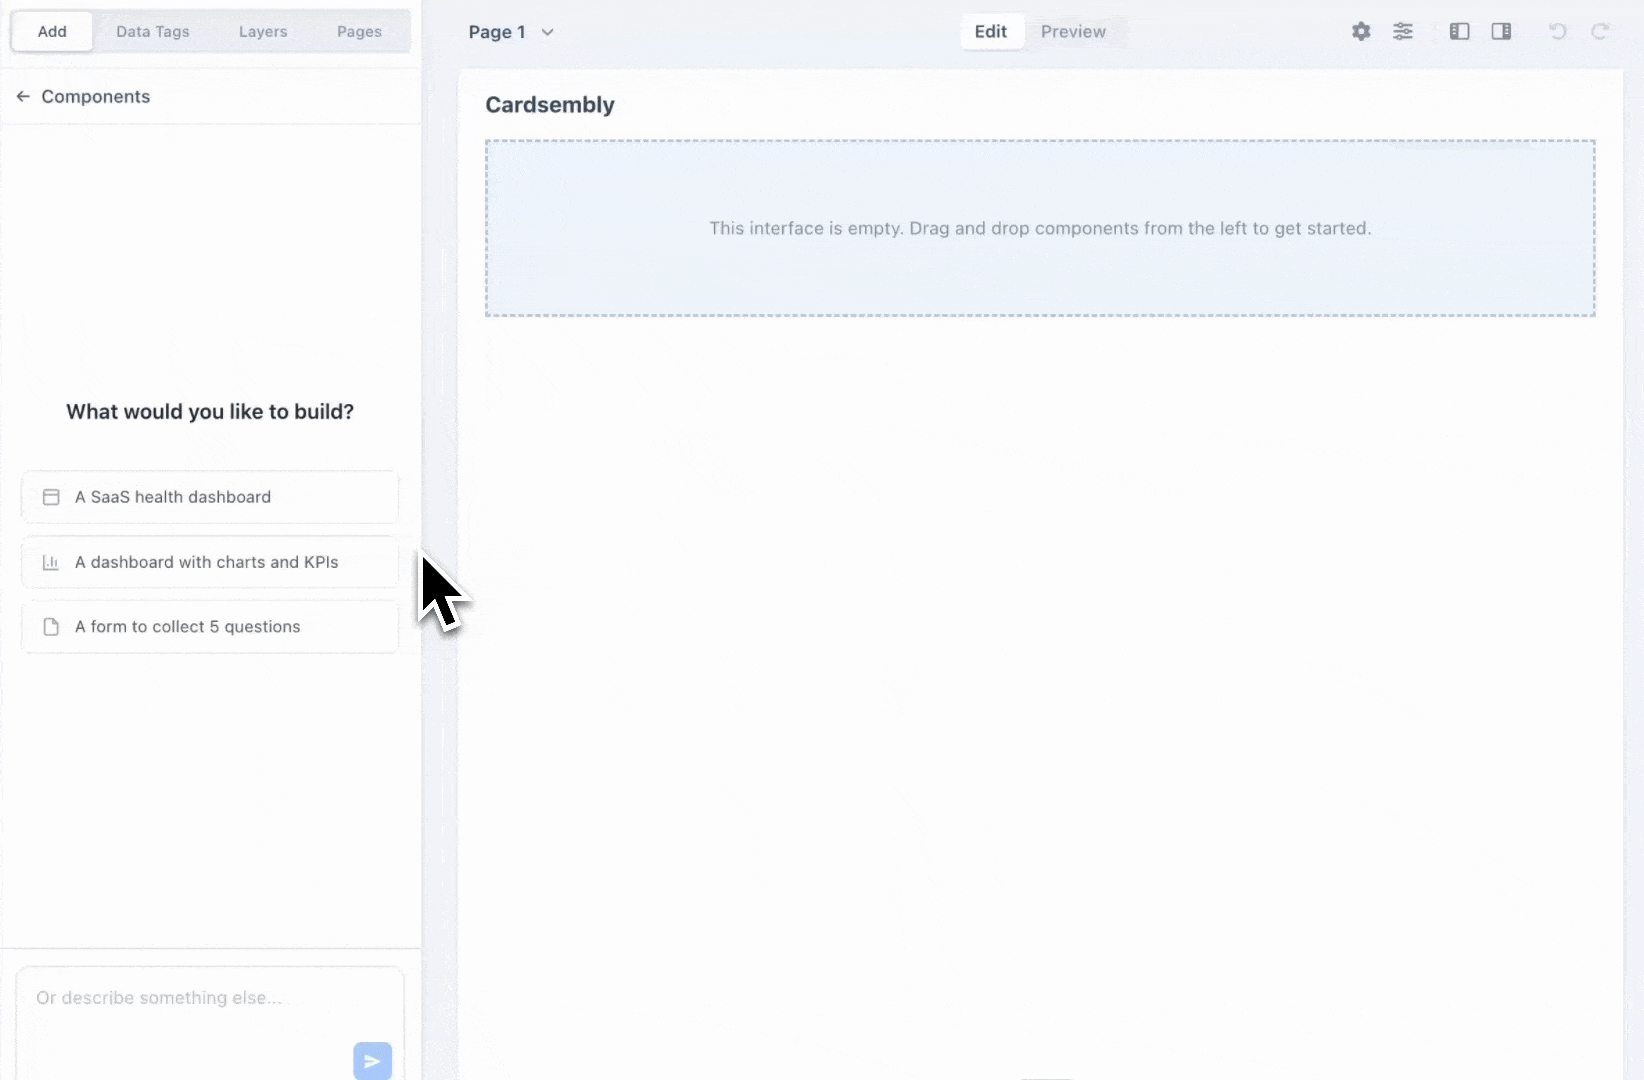Switch to Preview mode
This screenshot has width=1644, height=1080.
(1073, 31)
